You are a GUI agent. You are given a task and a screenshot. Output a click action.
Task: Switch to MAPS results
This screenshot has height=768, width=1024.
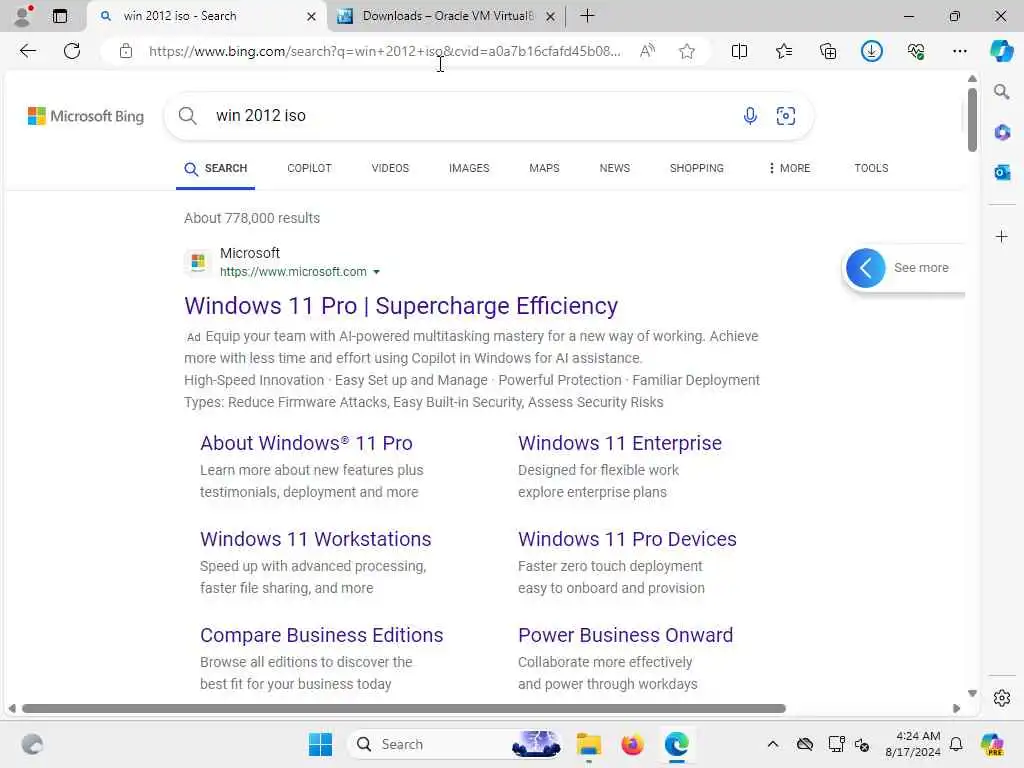tap(544, 168)
